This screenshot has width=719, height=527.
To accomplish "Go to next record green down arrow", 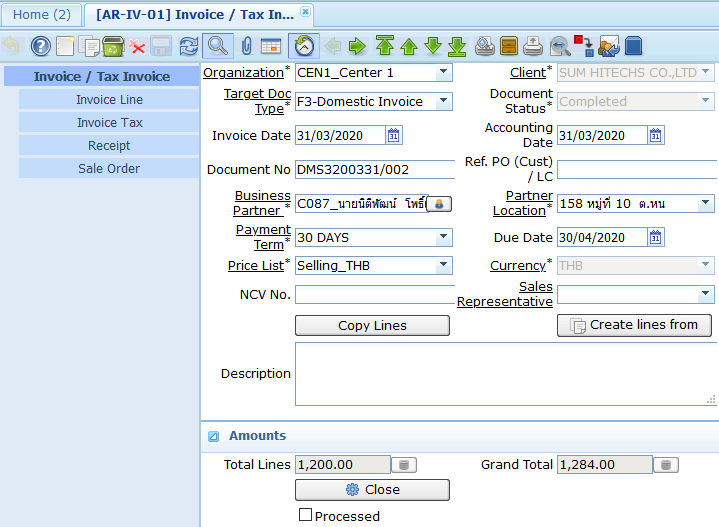I will 433,46.
